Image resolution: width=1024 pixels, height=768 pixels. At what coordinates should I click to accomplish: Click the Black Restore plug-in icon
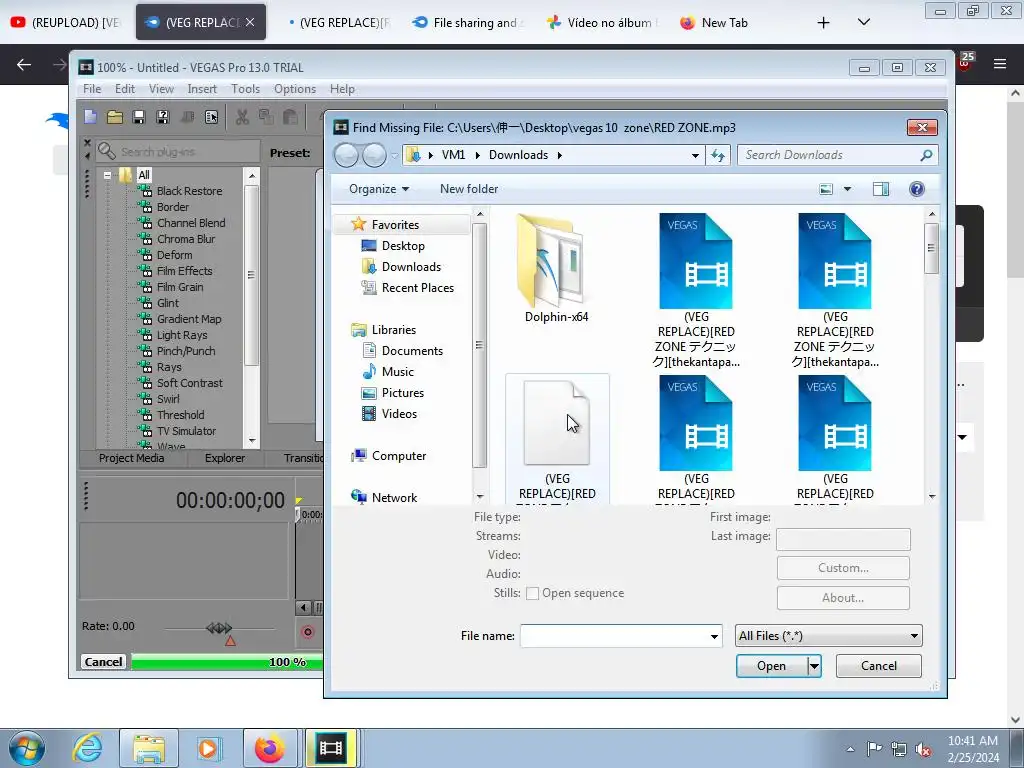145,191
